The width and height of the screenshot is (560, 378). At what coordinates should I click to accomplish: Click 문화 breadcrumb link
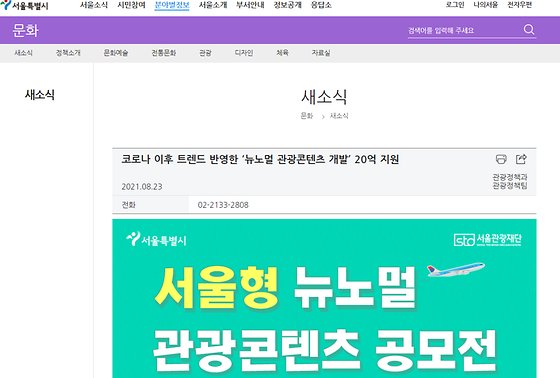point(306,116)
